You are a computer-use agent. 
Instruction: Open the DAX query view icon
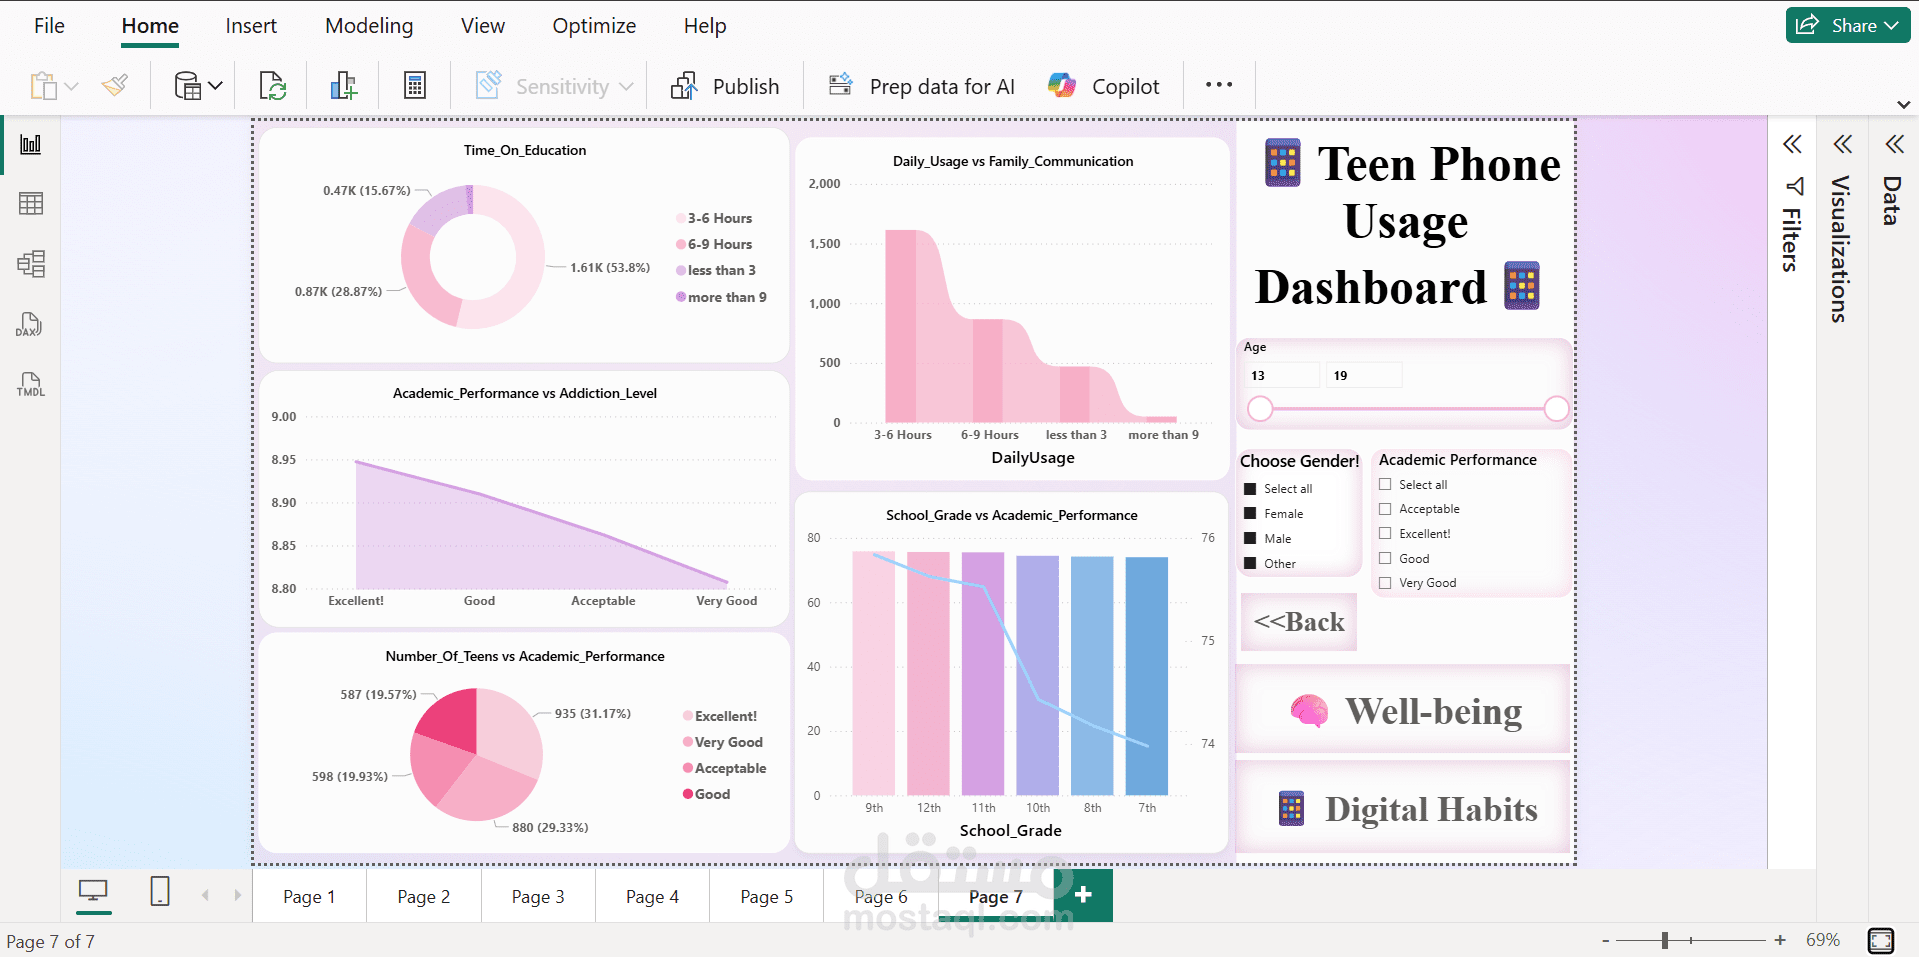[30, 324]
